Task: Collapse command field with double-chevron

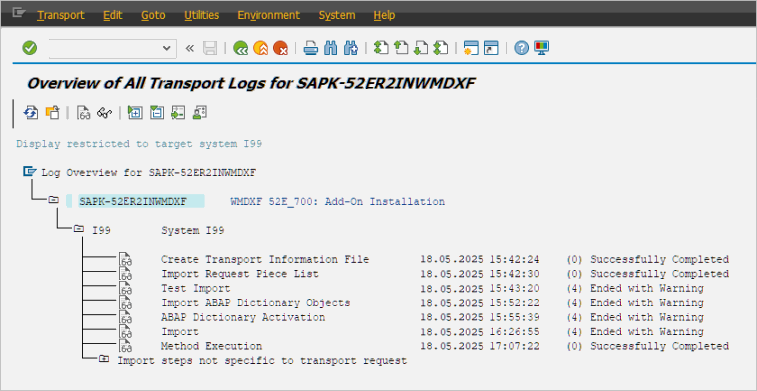Action: [190, 48]
